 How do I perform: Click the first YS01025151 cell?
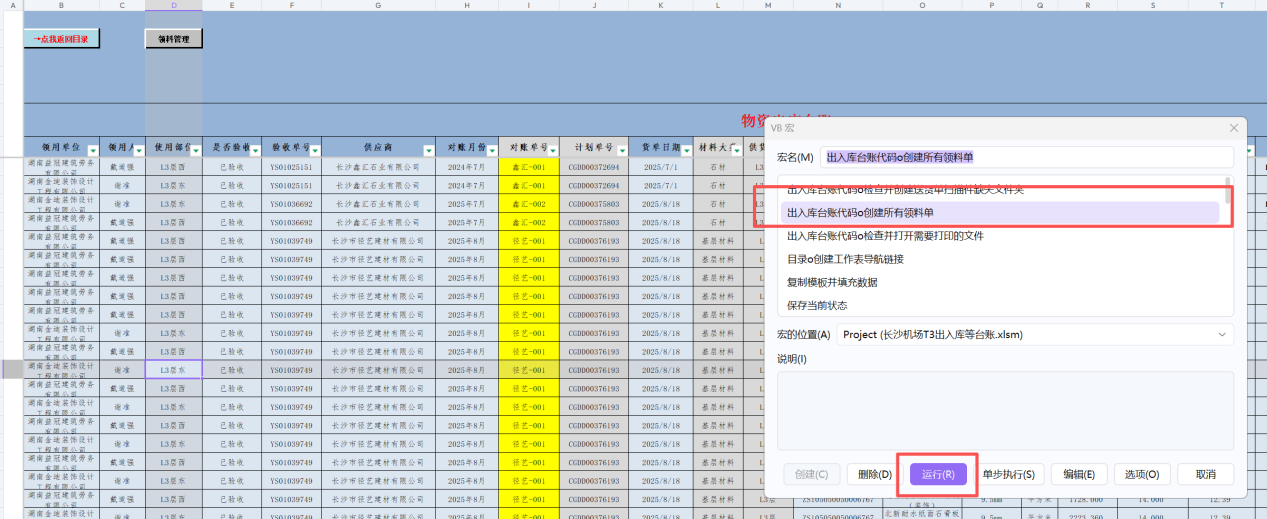[x=291, y=167]
